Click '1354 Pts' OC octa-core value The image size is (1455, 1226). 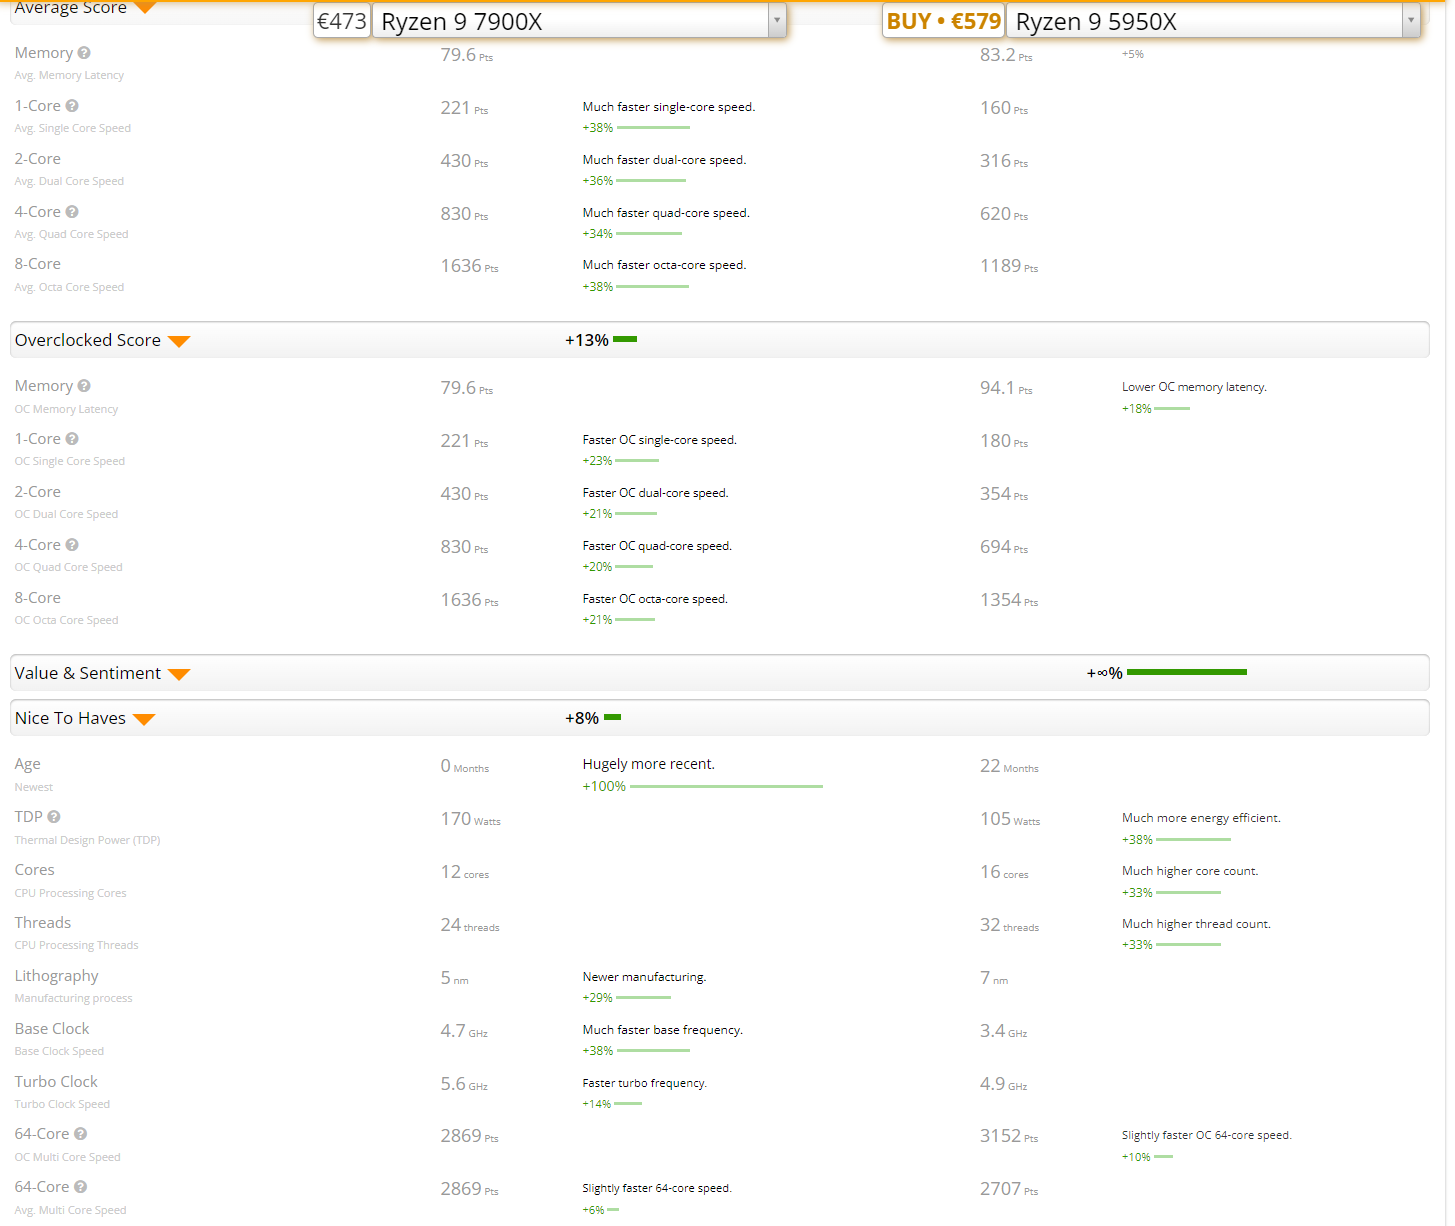pyautogui.click(x=1009, y=600)
